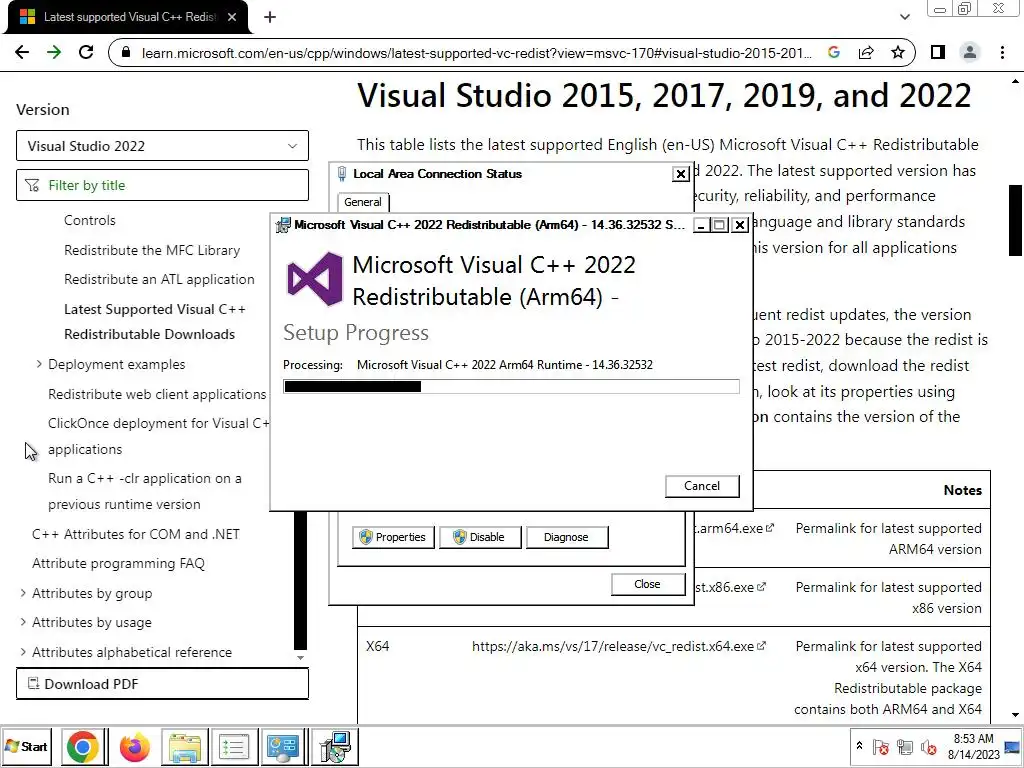Viewport: 1024px width, 768px height.
Task: Click the profile avatar icon in Chrome
Action: [970, 52]
